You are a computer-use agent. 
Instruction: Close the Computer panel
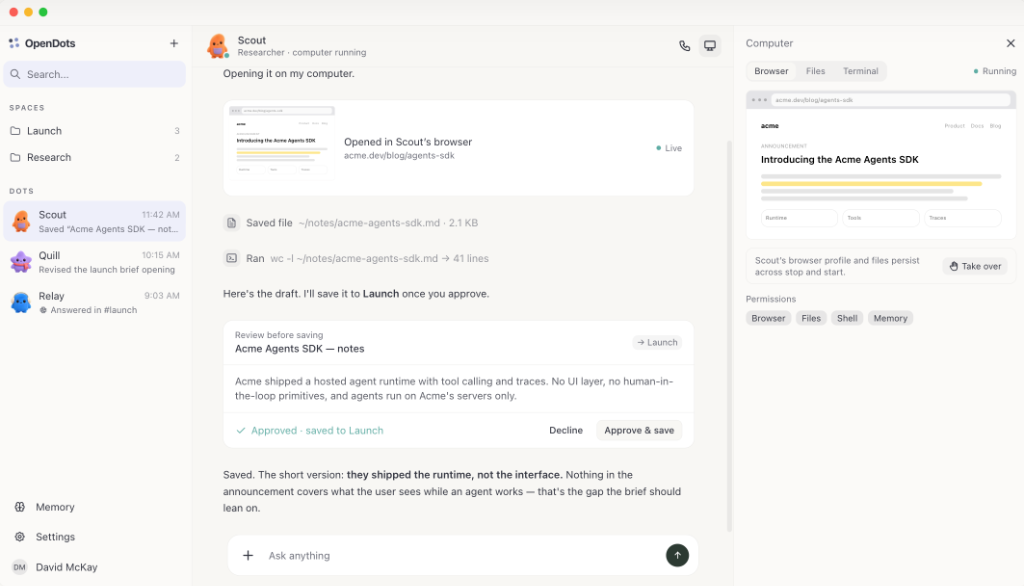click(x=1010, y=43)
